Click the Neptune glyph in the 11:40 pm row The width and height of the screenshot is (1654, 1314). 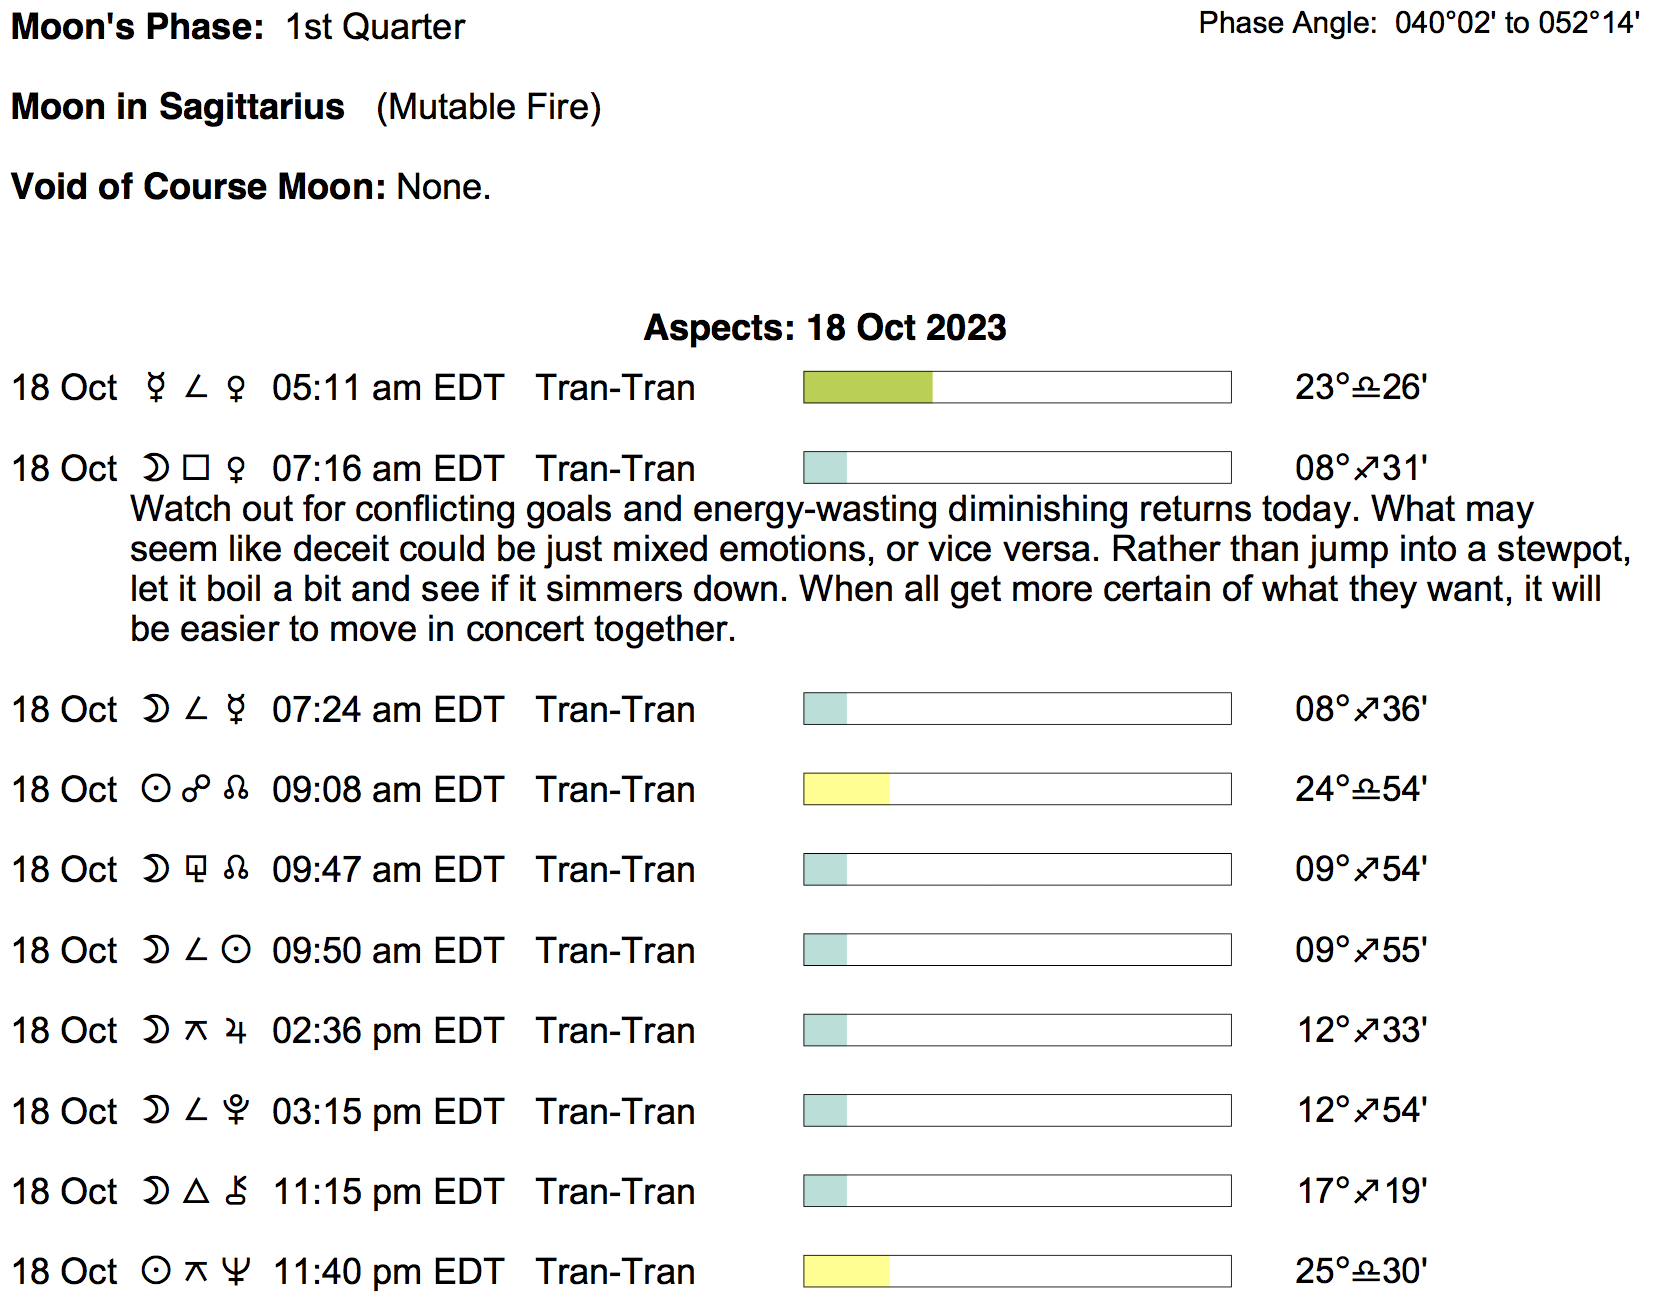tap(236, 1271)
